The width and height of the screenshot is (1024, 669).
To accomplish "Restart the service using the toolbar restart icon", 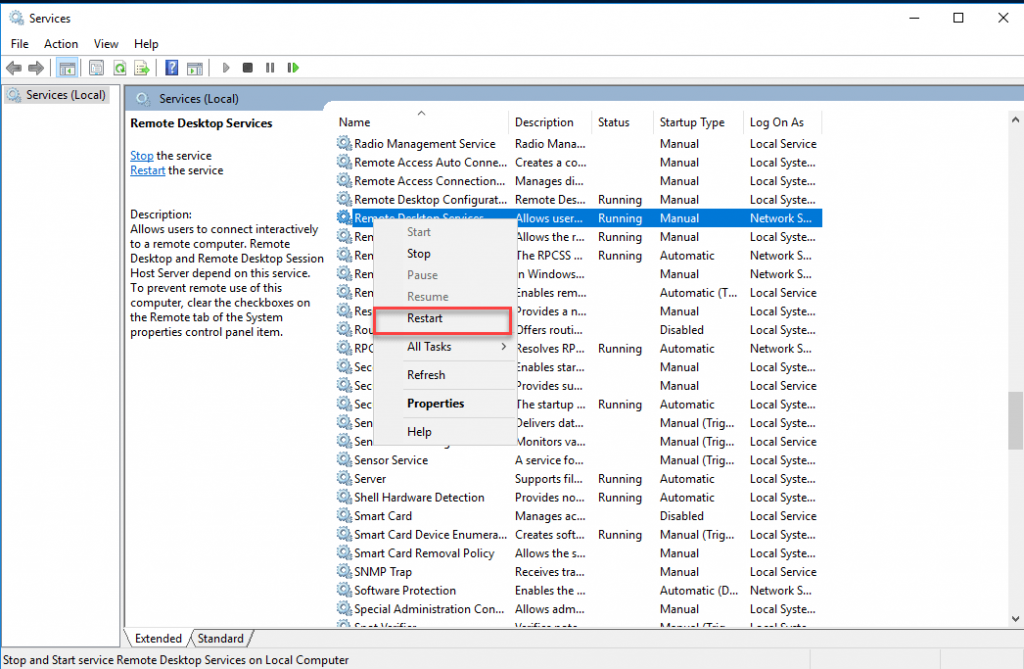I will pos(293,67).
